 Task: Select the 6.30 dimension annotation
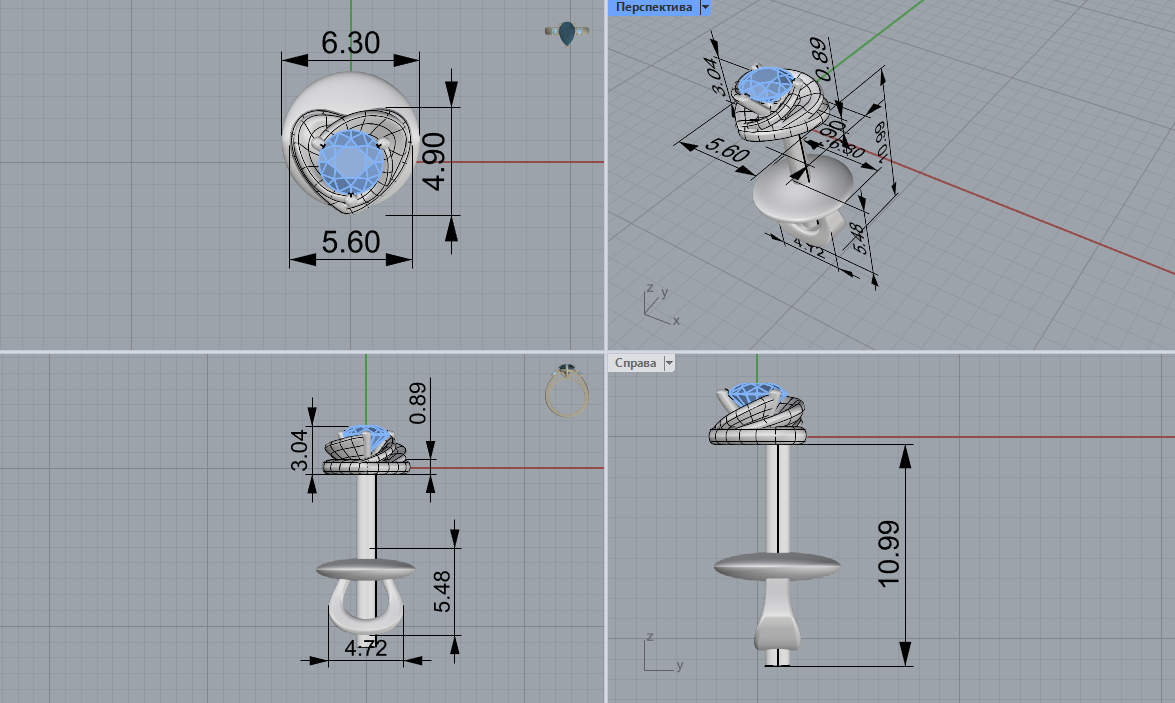click(350, 43)
